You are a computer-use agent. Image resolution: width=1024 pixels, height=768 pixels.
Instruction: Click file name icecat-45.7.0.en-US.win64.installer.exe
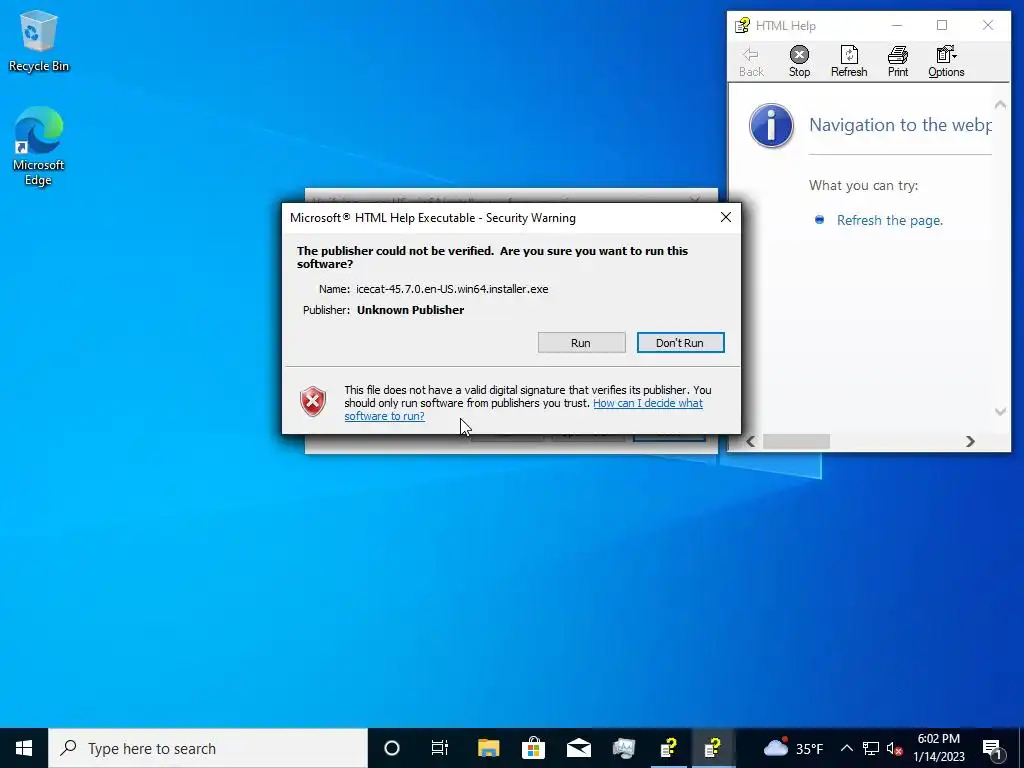point(452,289)
